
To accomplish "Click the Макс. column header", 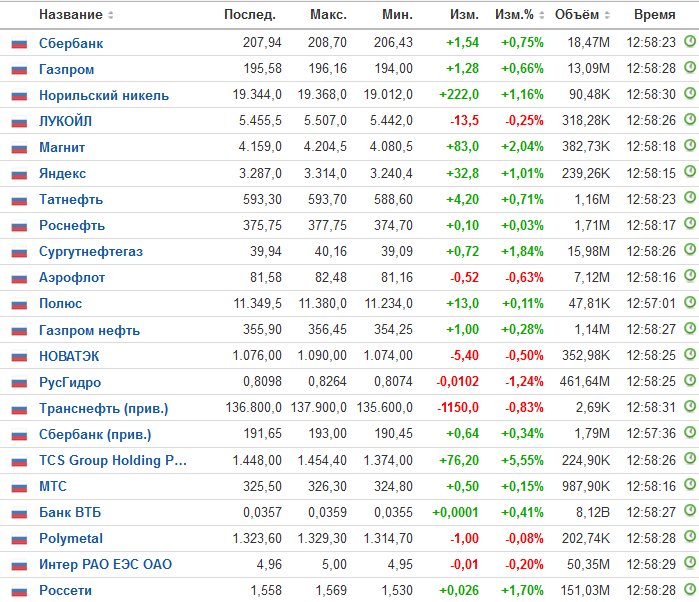I will [328, 15].
